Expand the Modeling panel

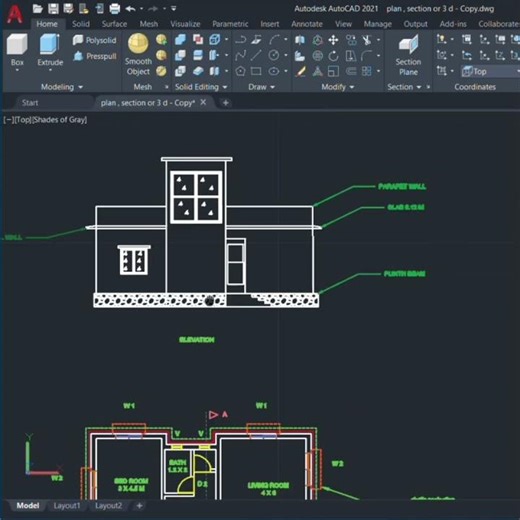[62, 87]
